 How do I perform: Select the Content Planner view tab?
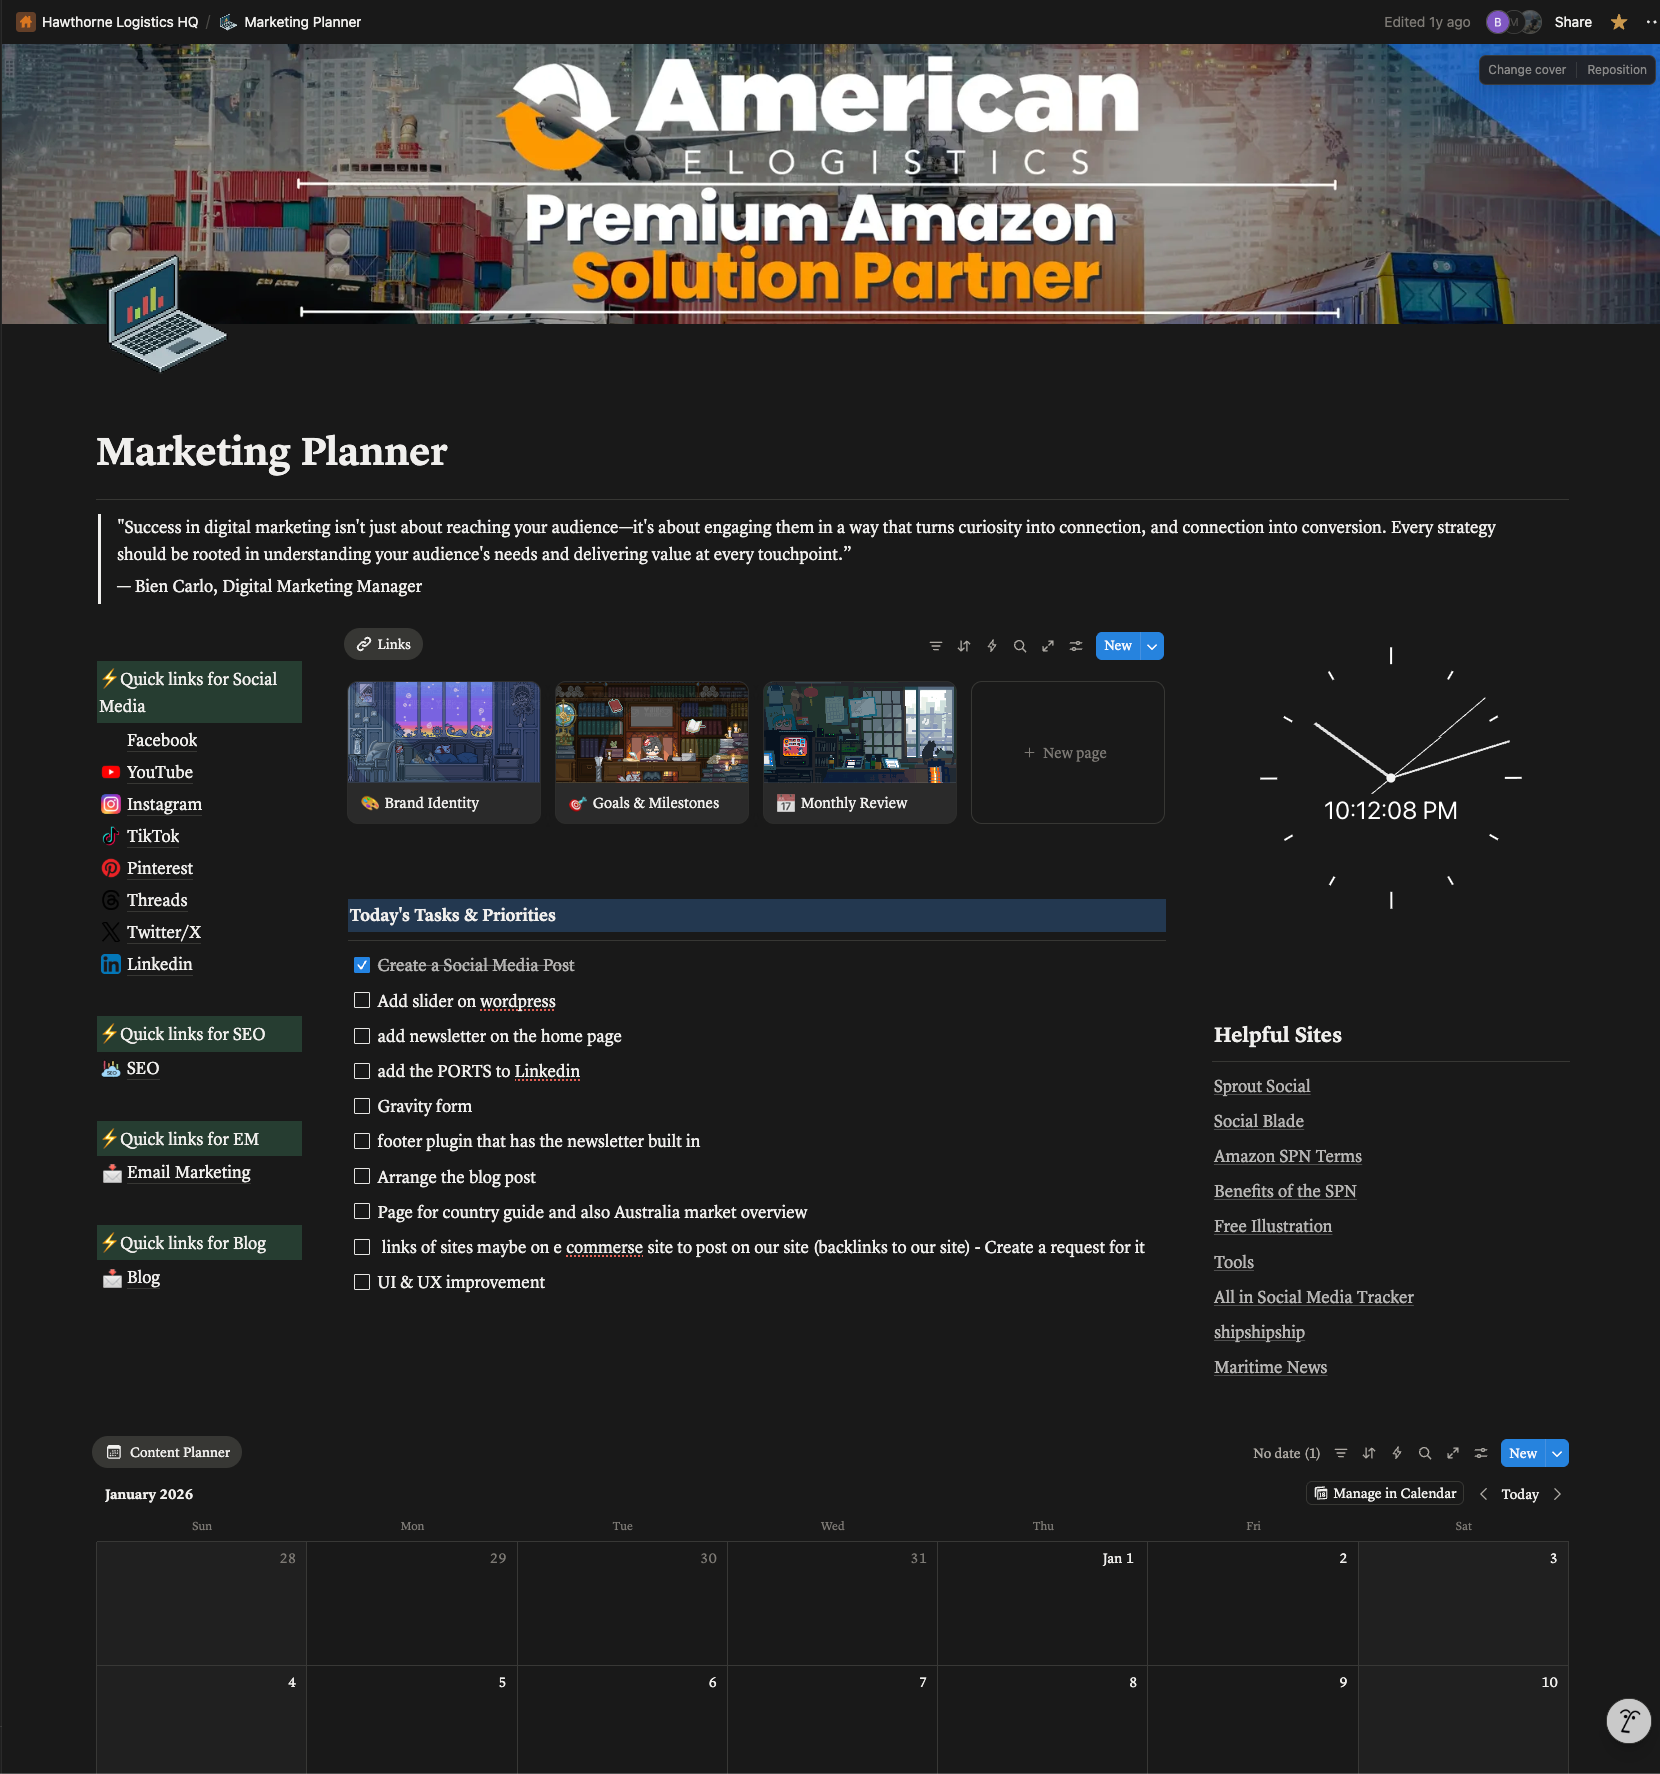pyautogui.click(x=168, y=1452)
